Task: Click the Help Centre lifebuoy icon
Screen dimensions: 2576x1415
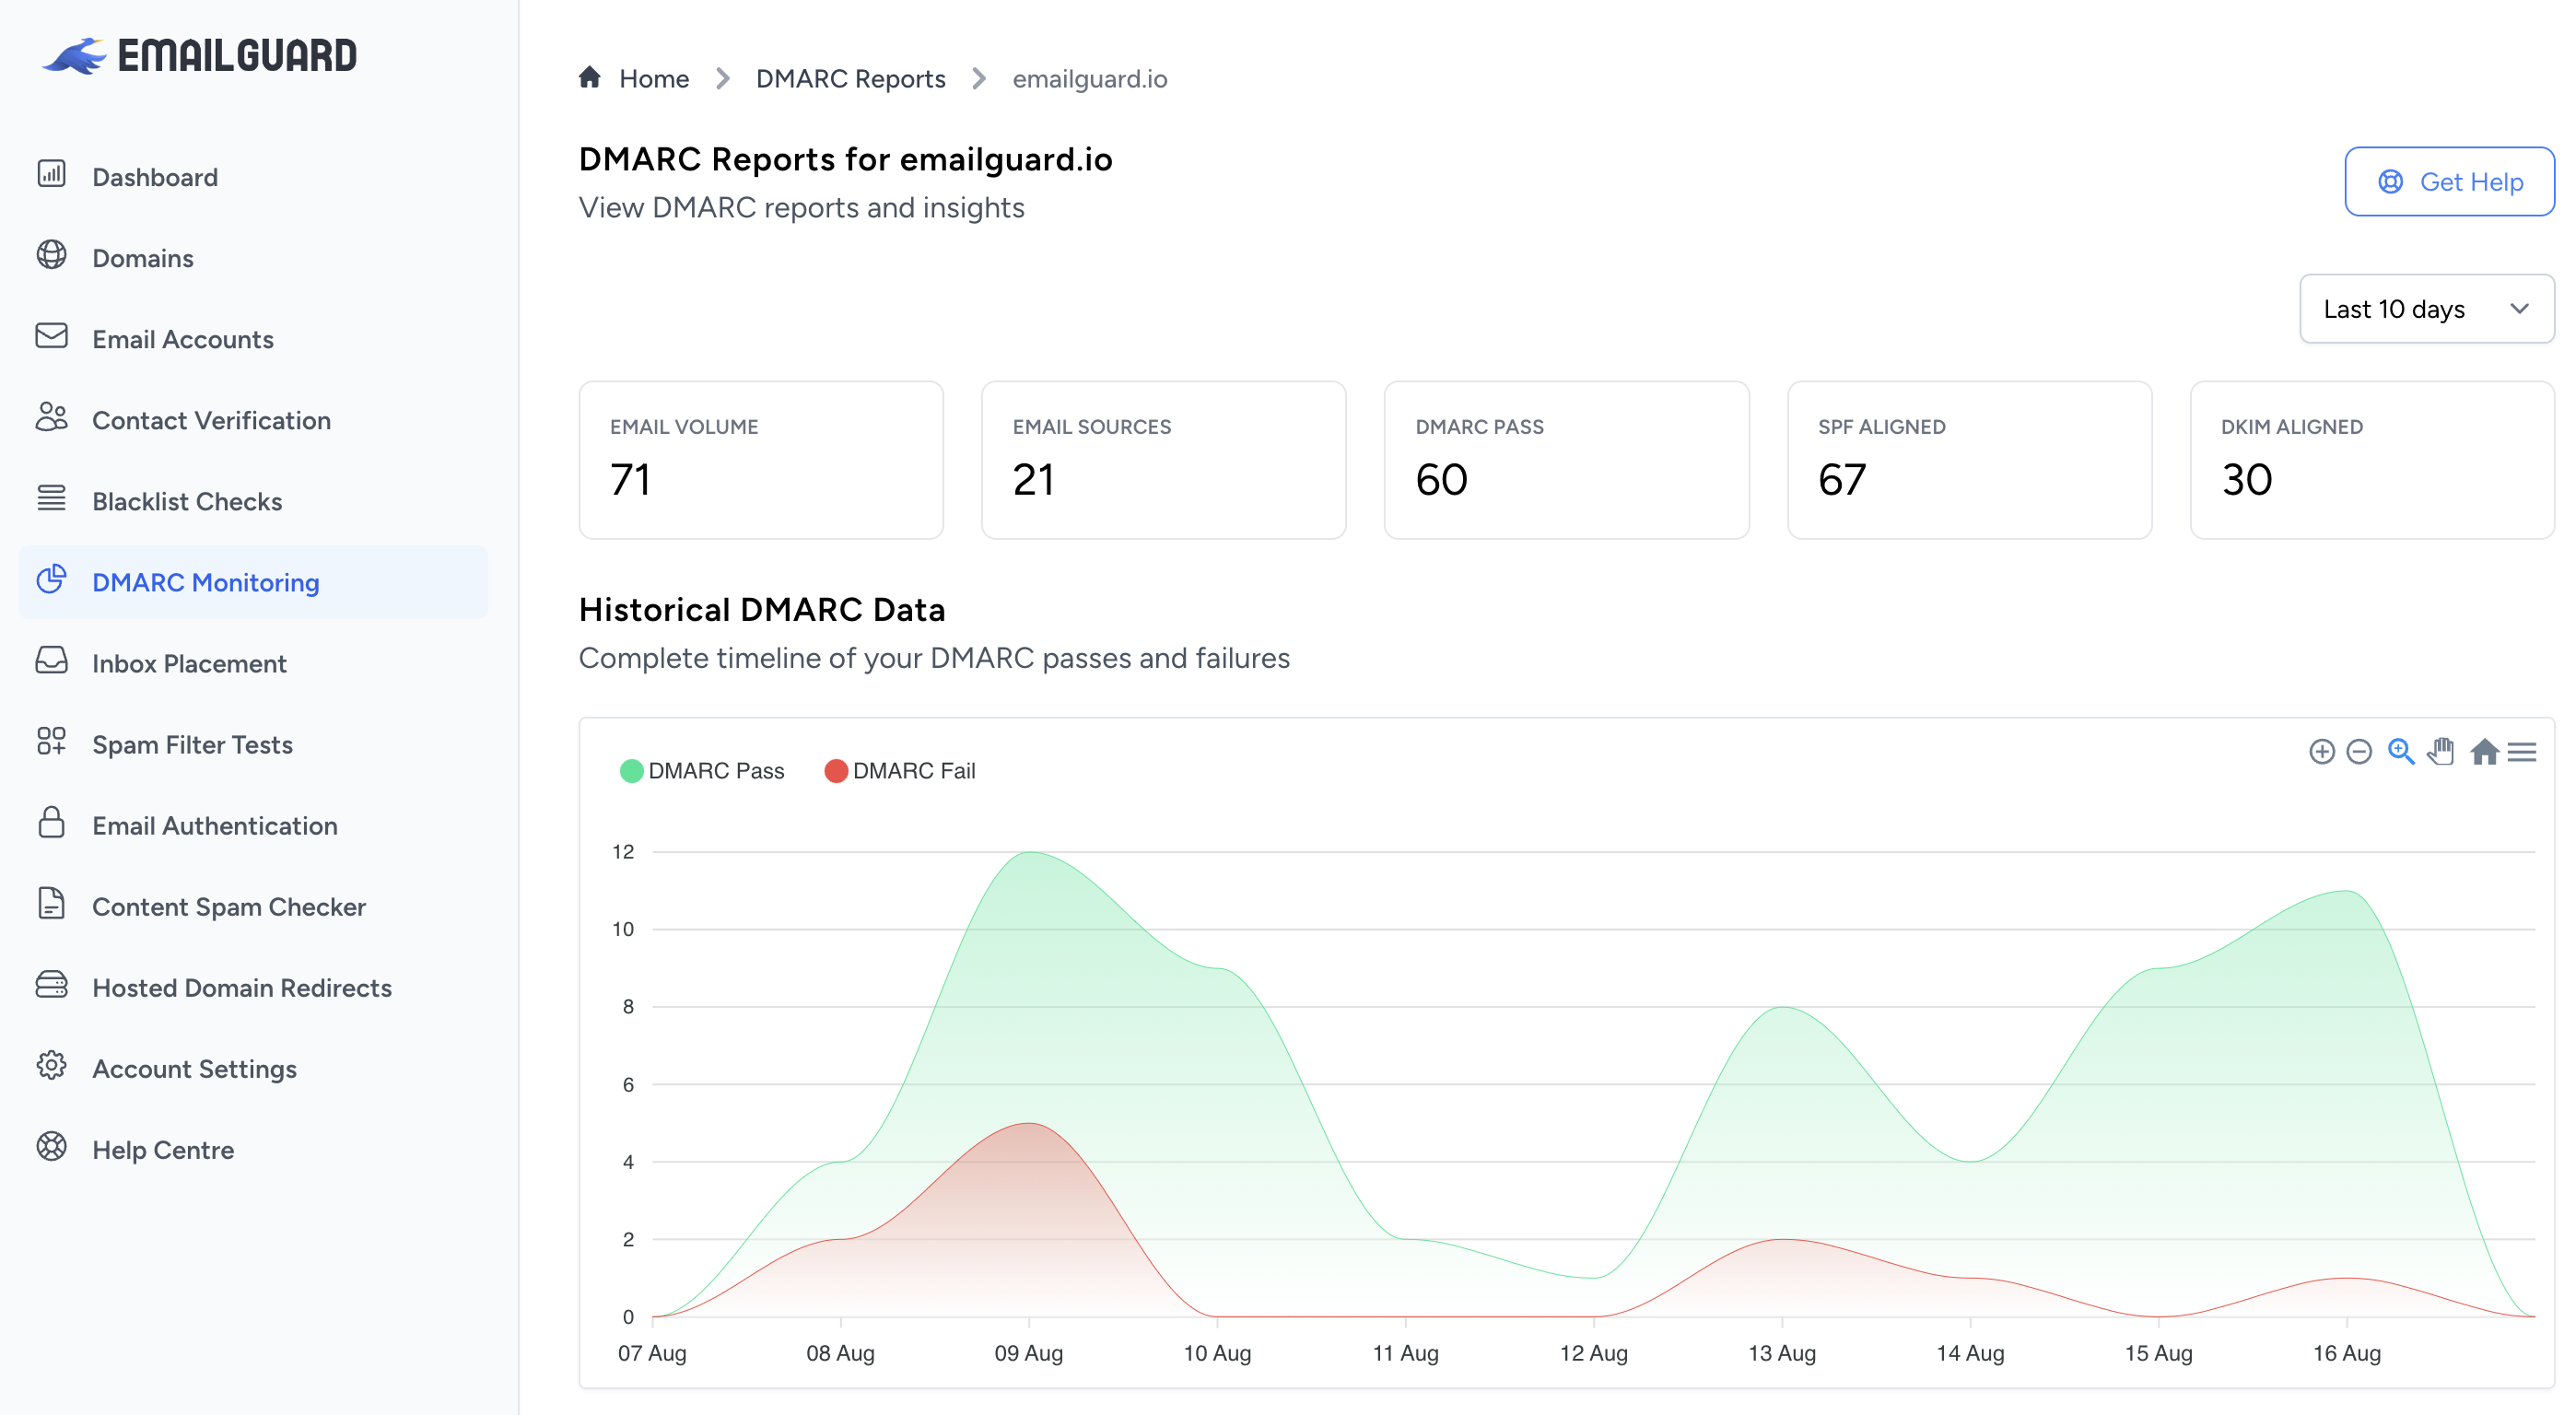Action: click(x=52, y=1147)
